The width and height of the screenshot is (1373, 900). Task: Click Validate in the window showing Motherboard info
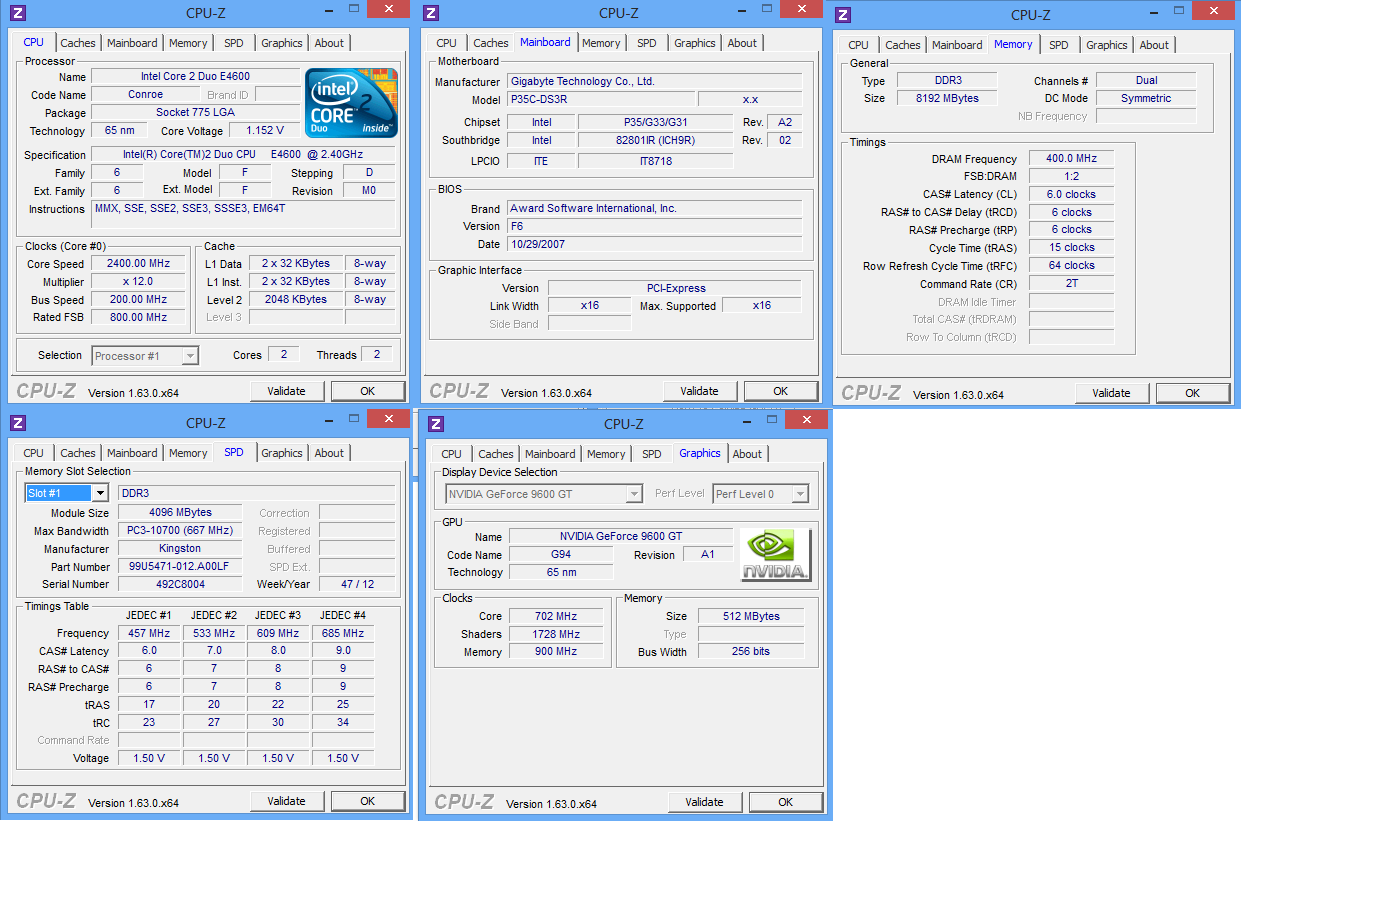click(699, 391)
